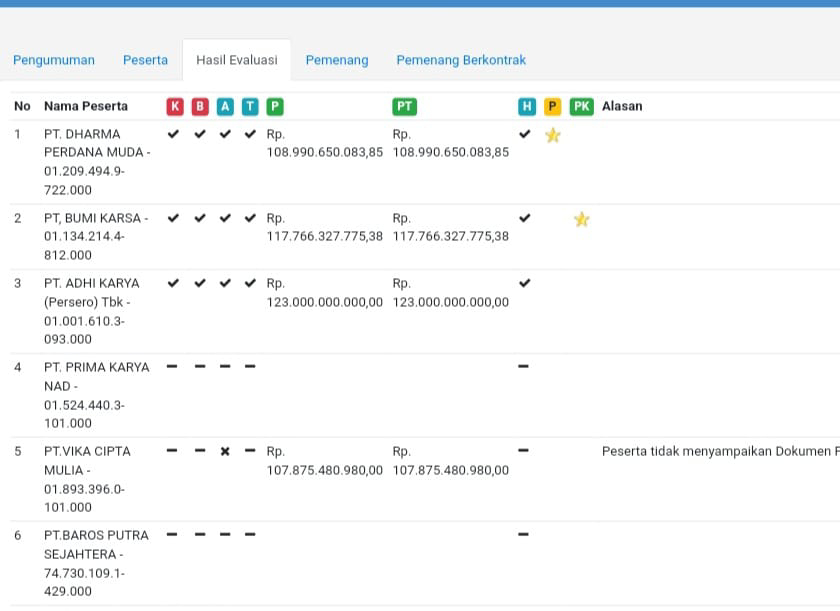Click the yellow P column badge

552,107
